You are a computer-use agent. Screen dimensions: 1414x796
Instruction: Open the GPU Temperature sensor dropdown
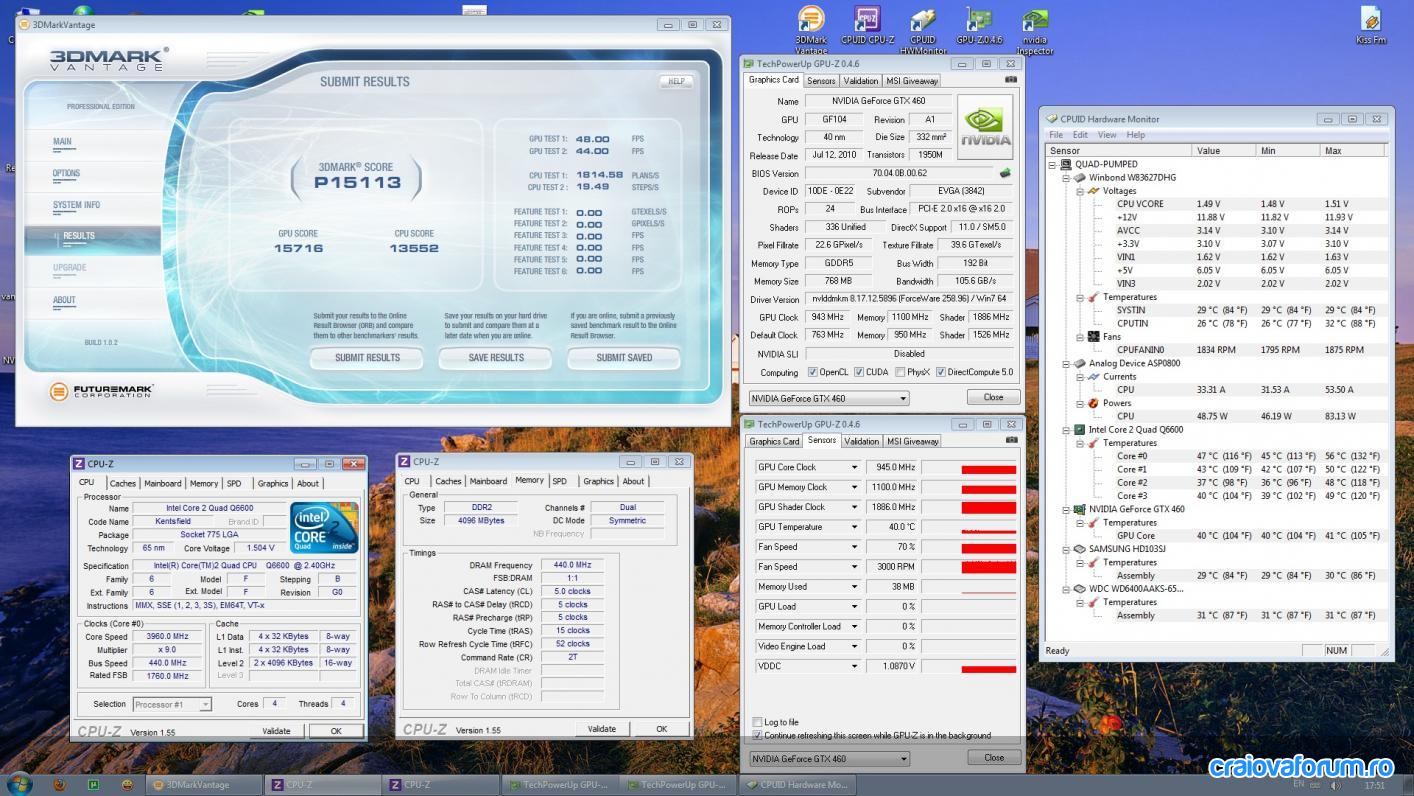click(x=854, y=527)
